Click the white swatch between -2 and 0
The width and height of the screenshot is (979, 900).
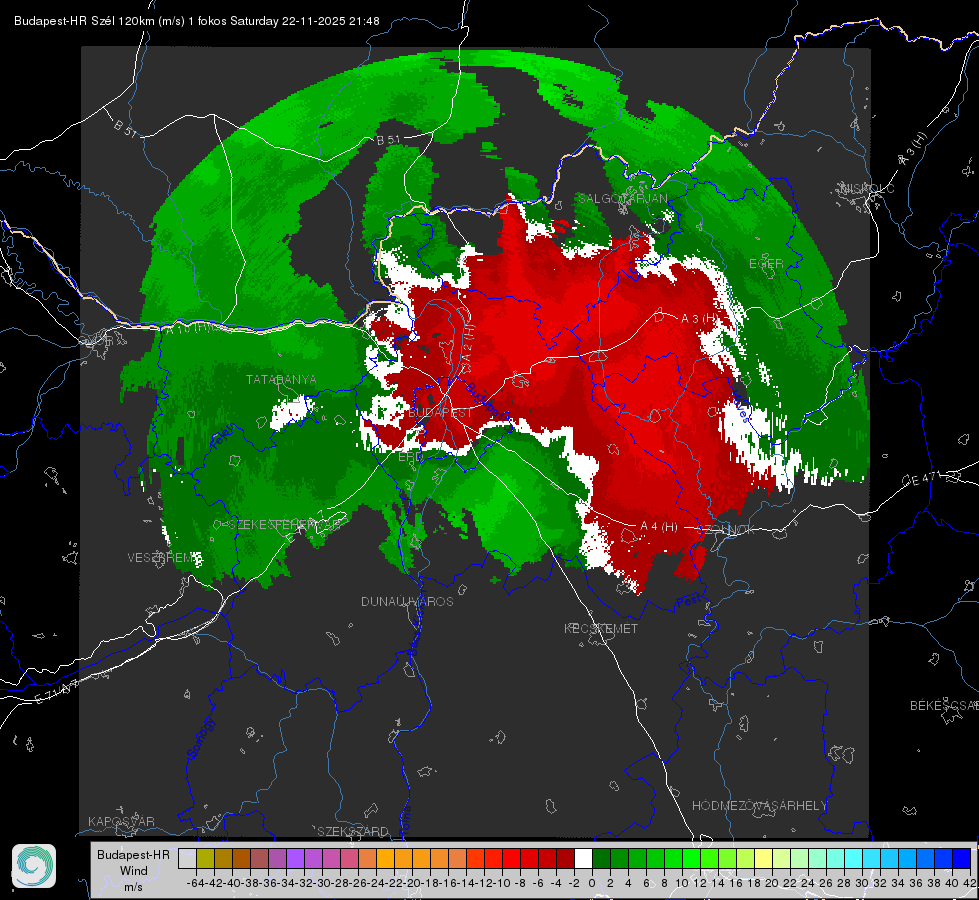[583, 858]
